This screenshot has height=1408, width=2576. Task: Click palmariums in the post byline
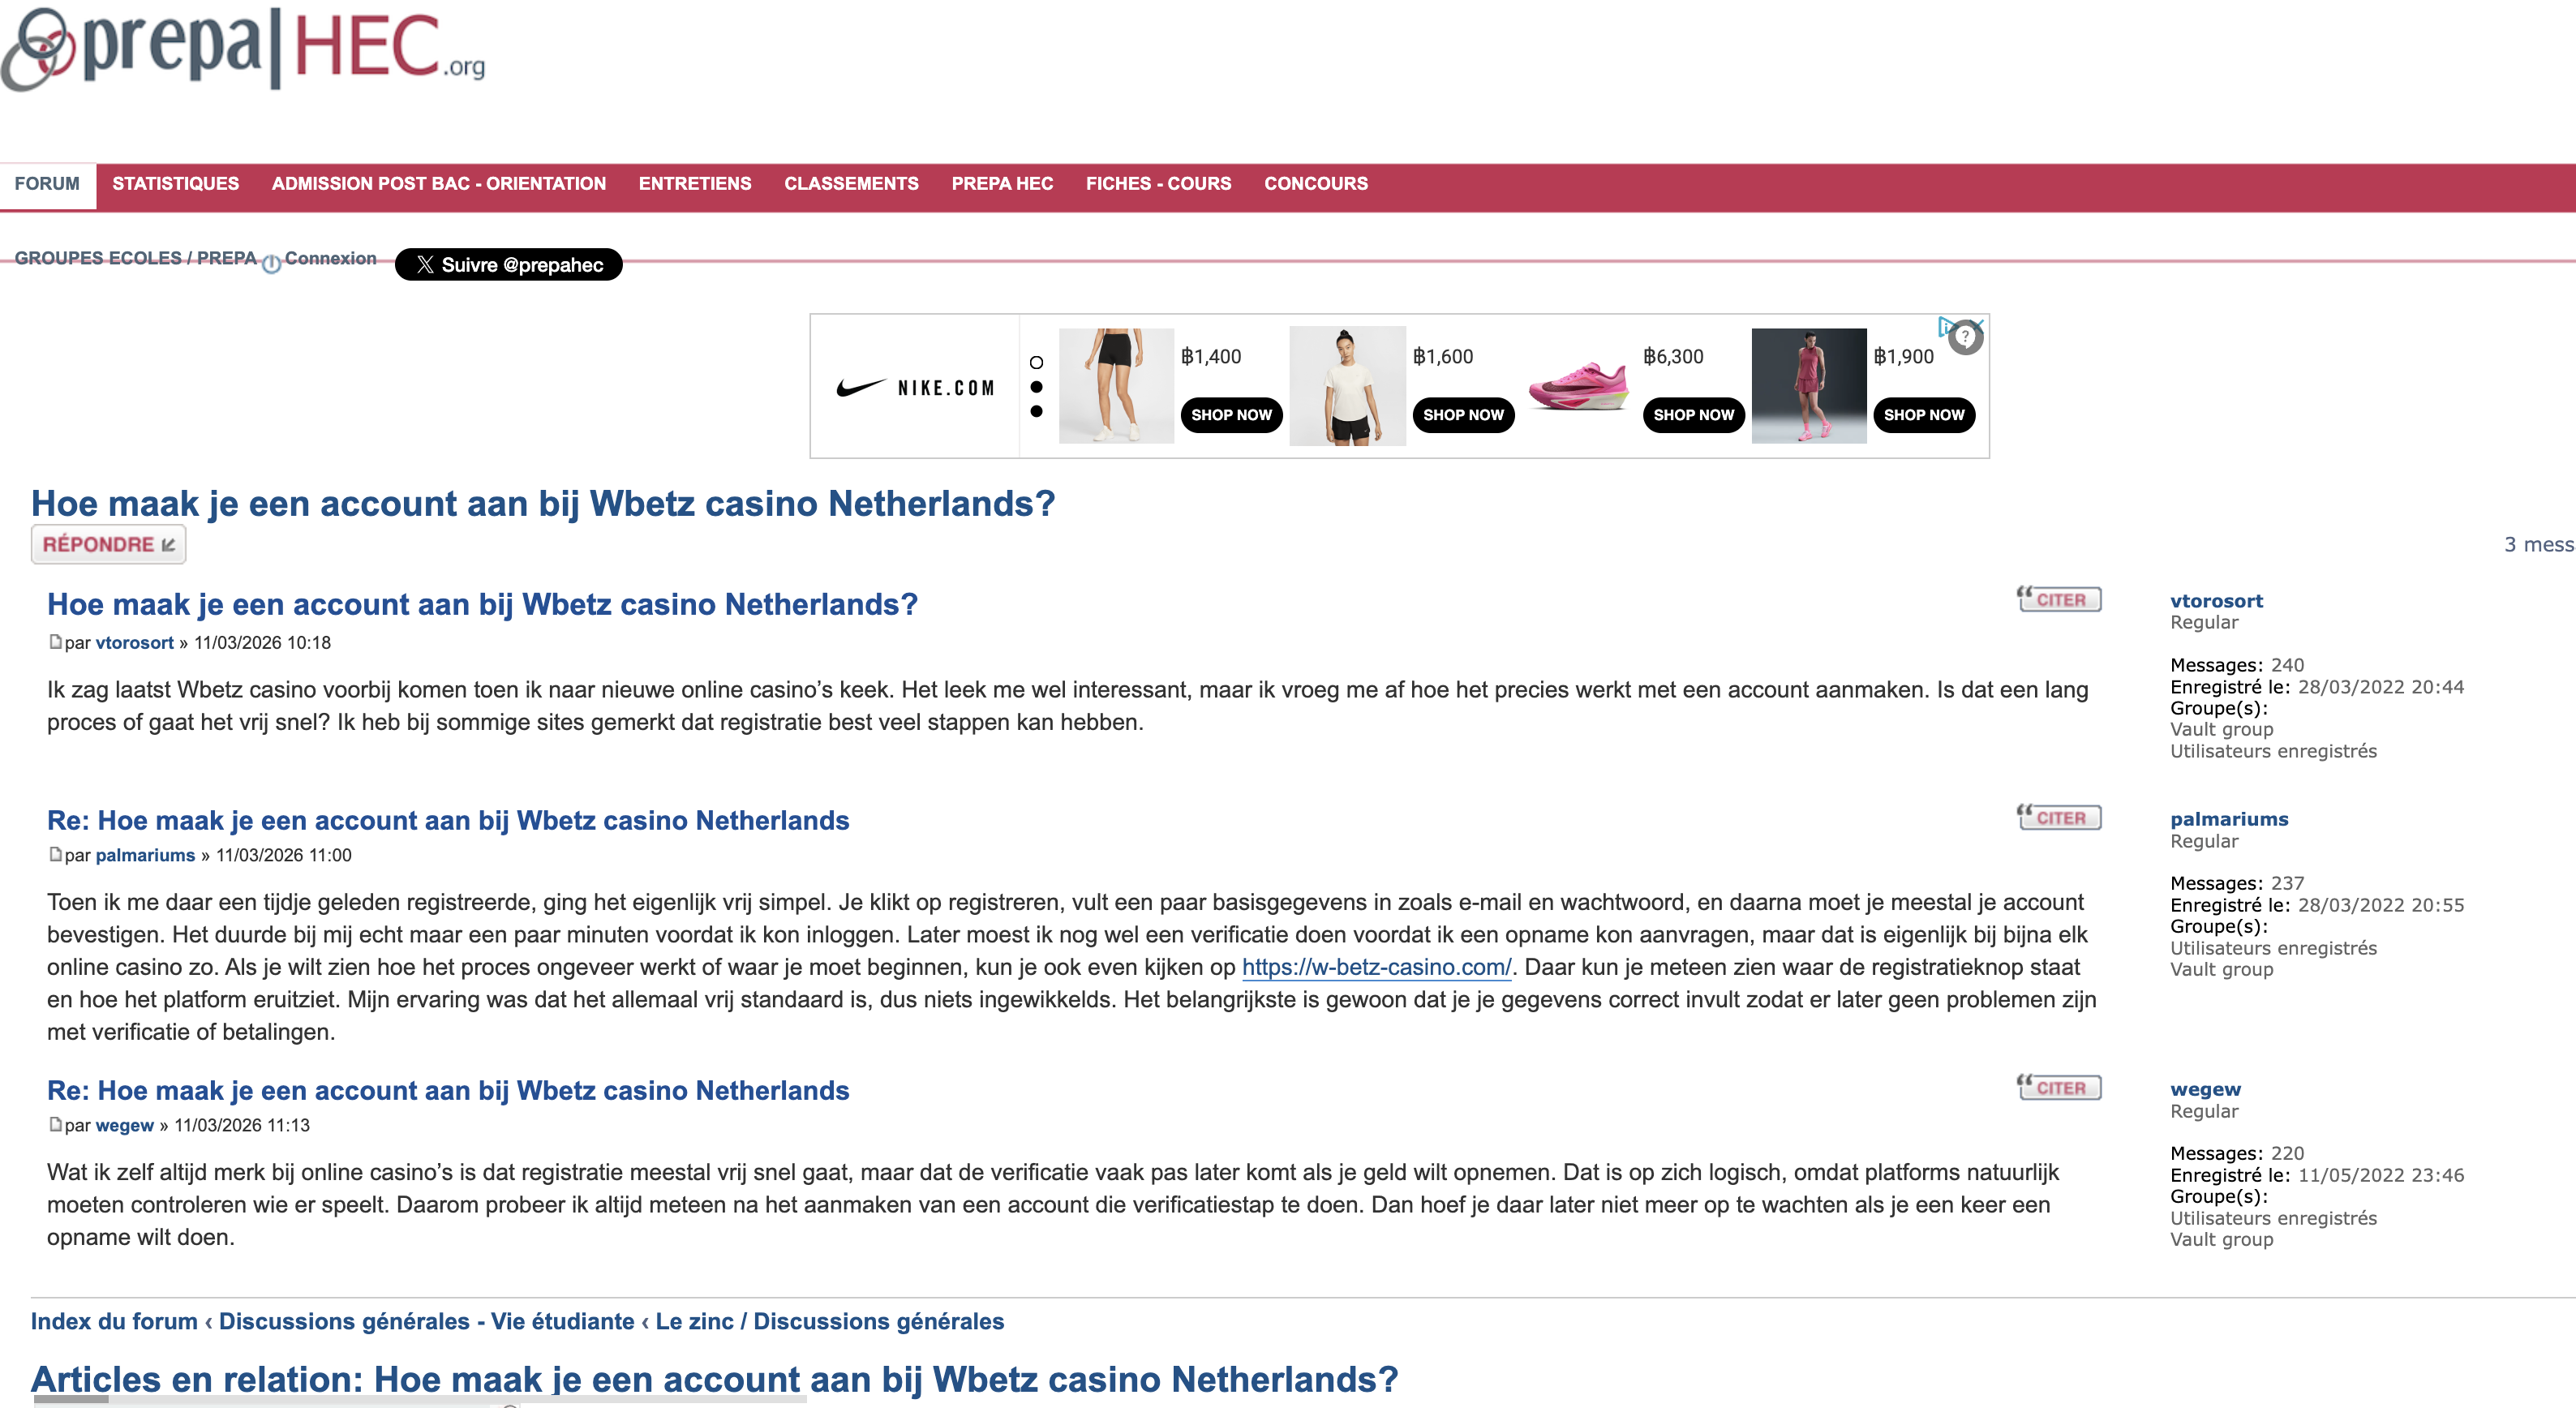(145, 856)
